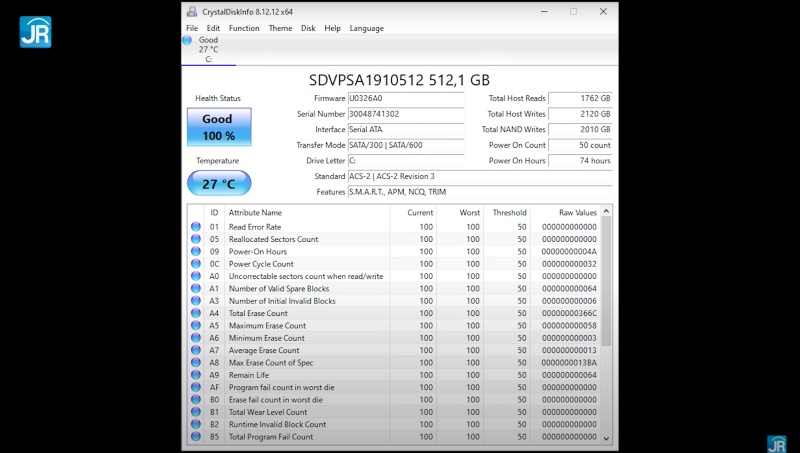Click status orb for Reallocated Sectors Count
Image resolution: width=800 pixels, height=453 pixels.
click(x=196, y=239)
